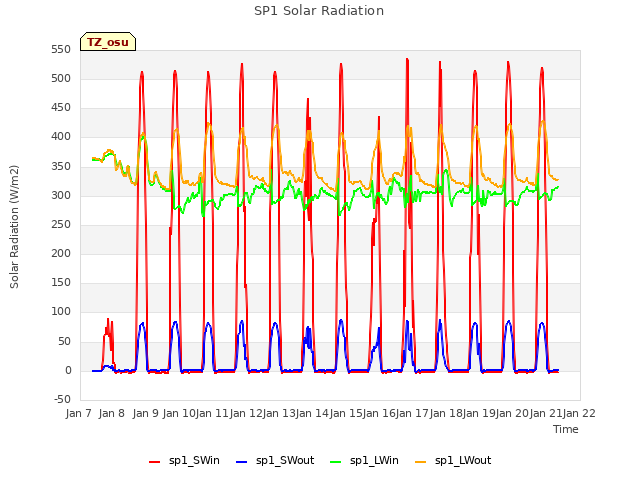
Task: Click the SP1 Solar Radiation chart title
Action: click(x=319, y=11)
